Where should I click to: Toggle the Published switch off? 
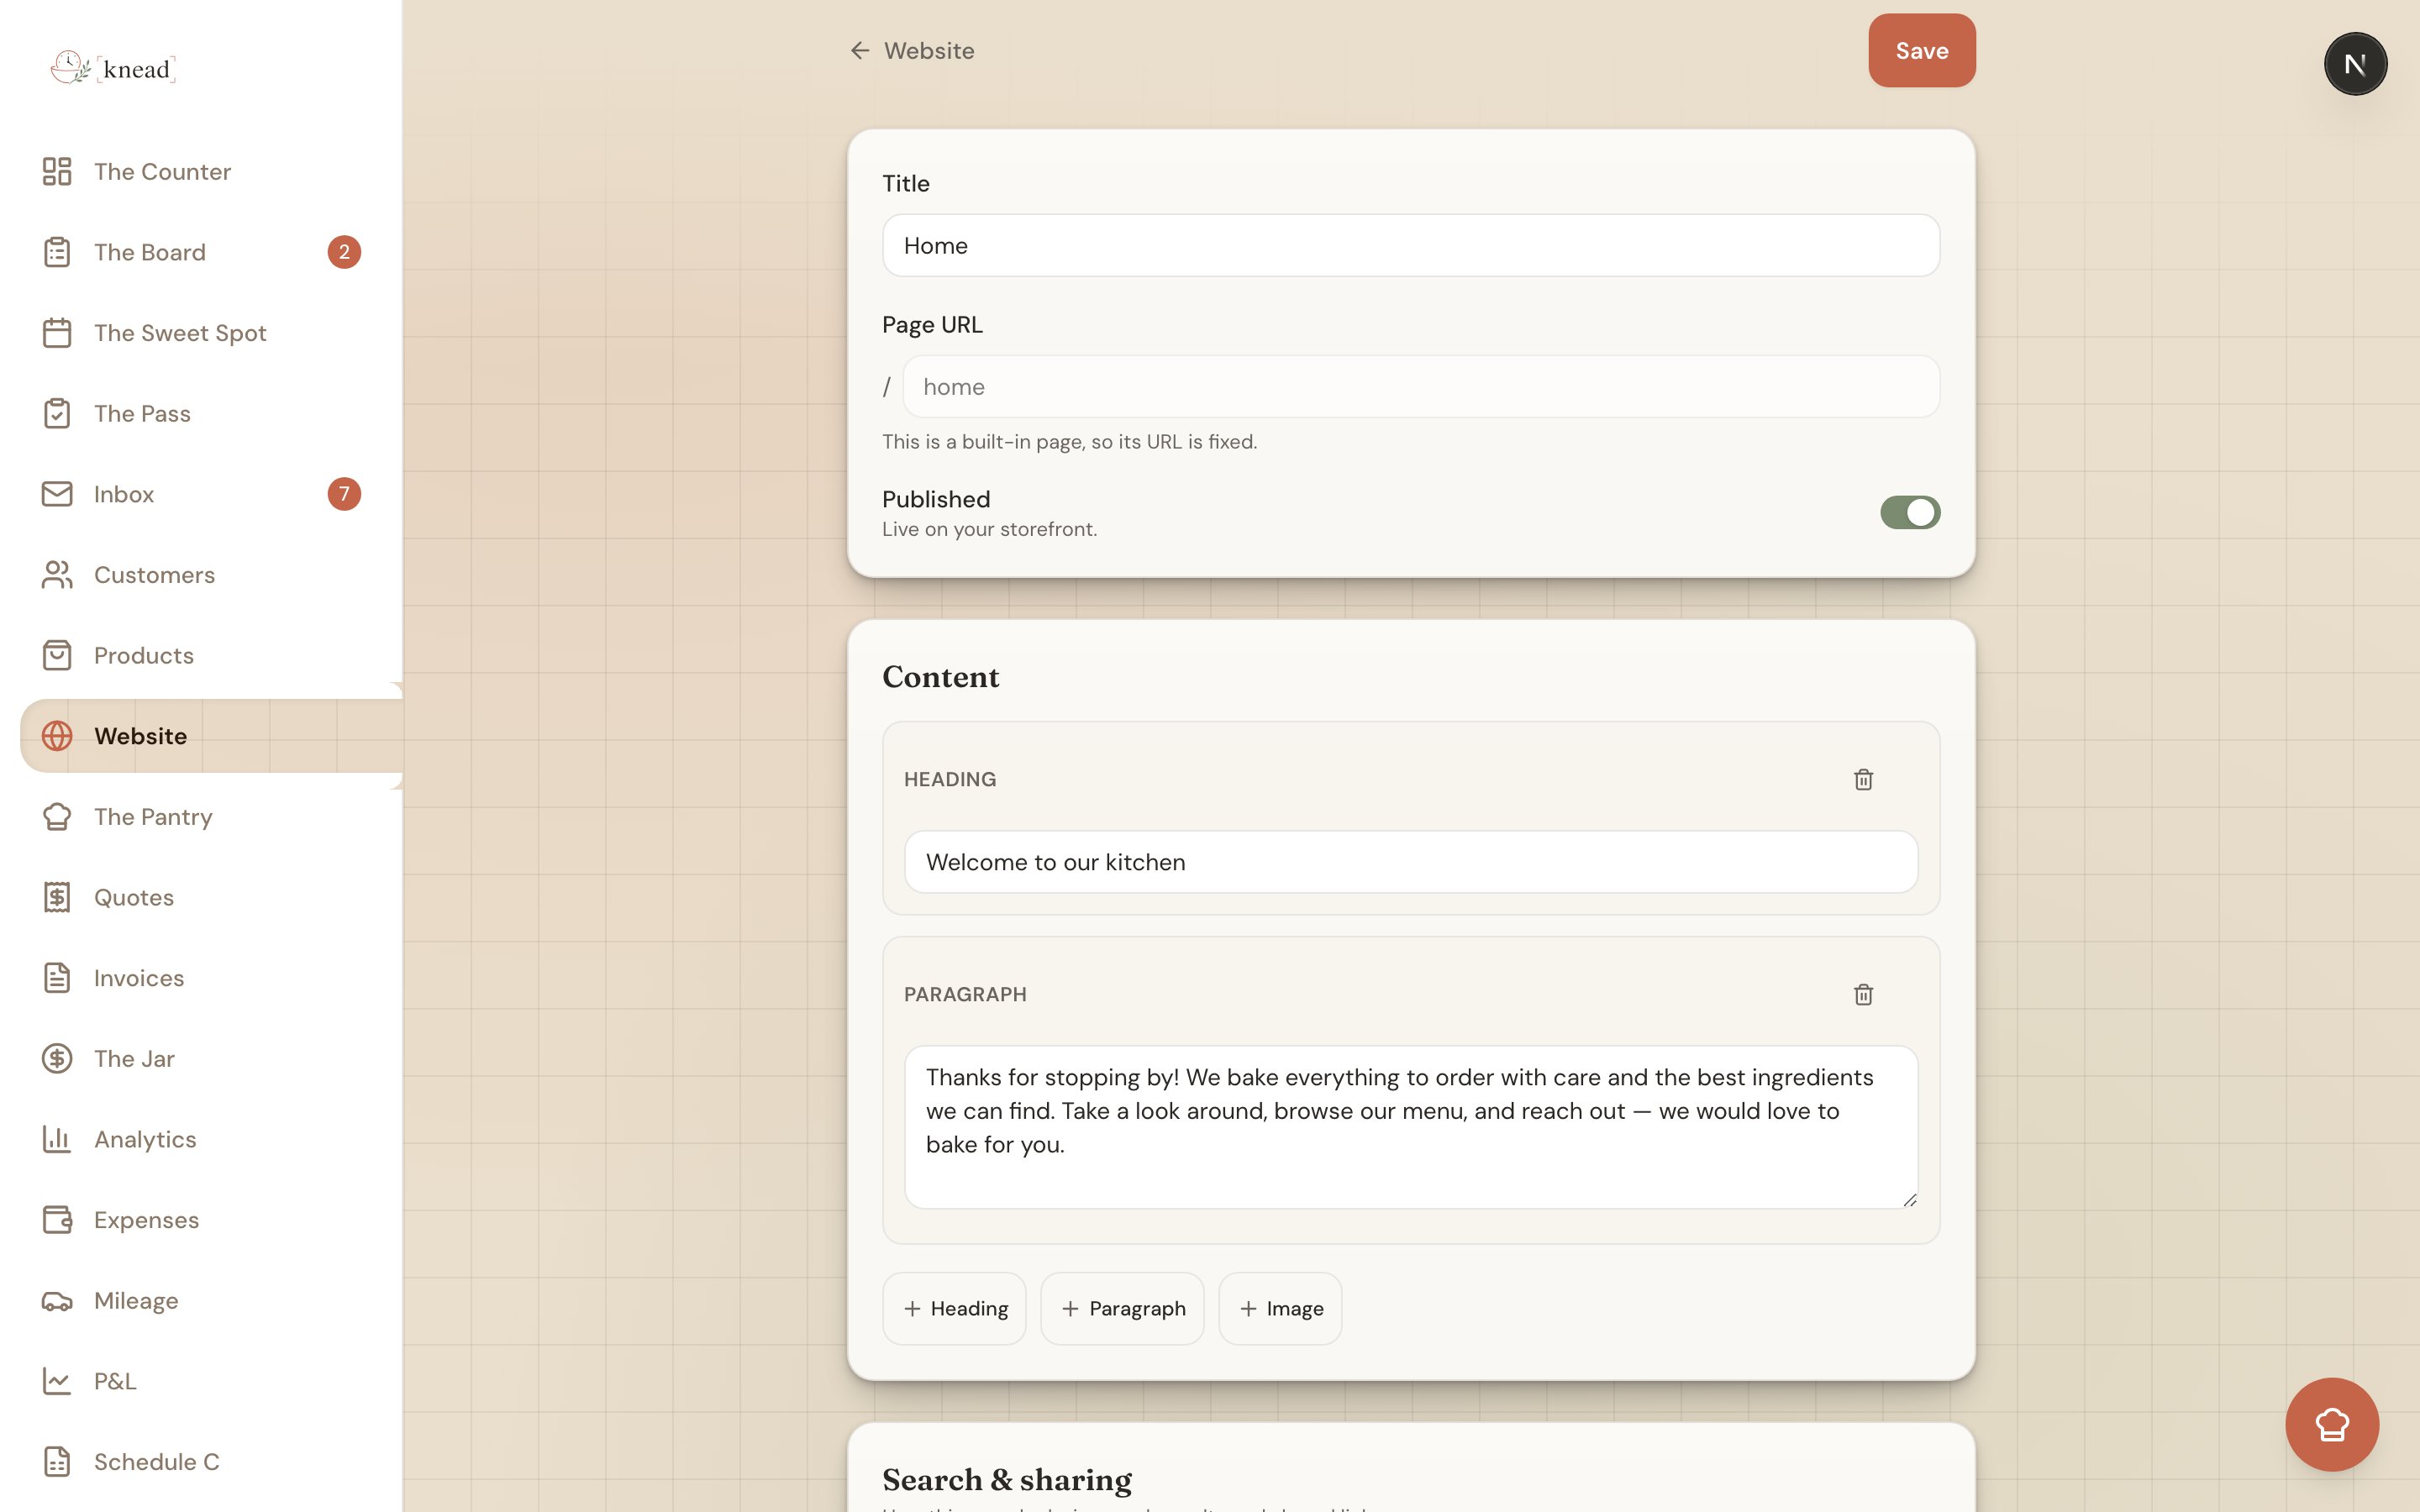point(1910,512)
